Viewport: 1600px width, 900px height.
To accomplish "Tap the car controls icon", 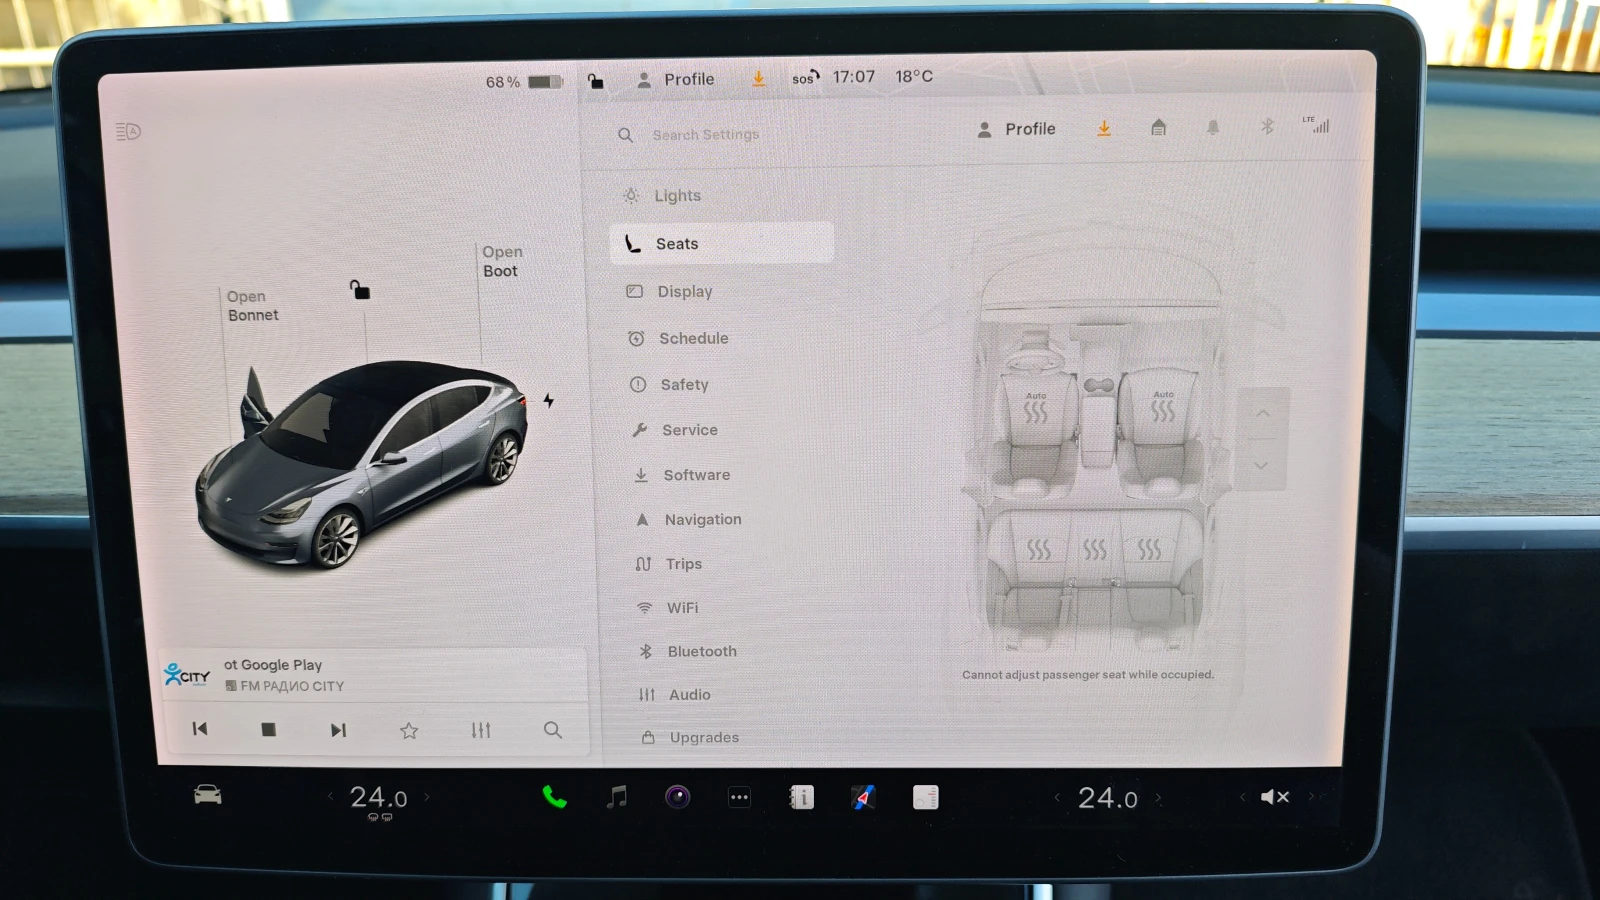I will 208,795.
